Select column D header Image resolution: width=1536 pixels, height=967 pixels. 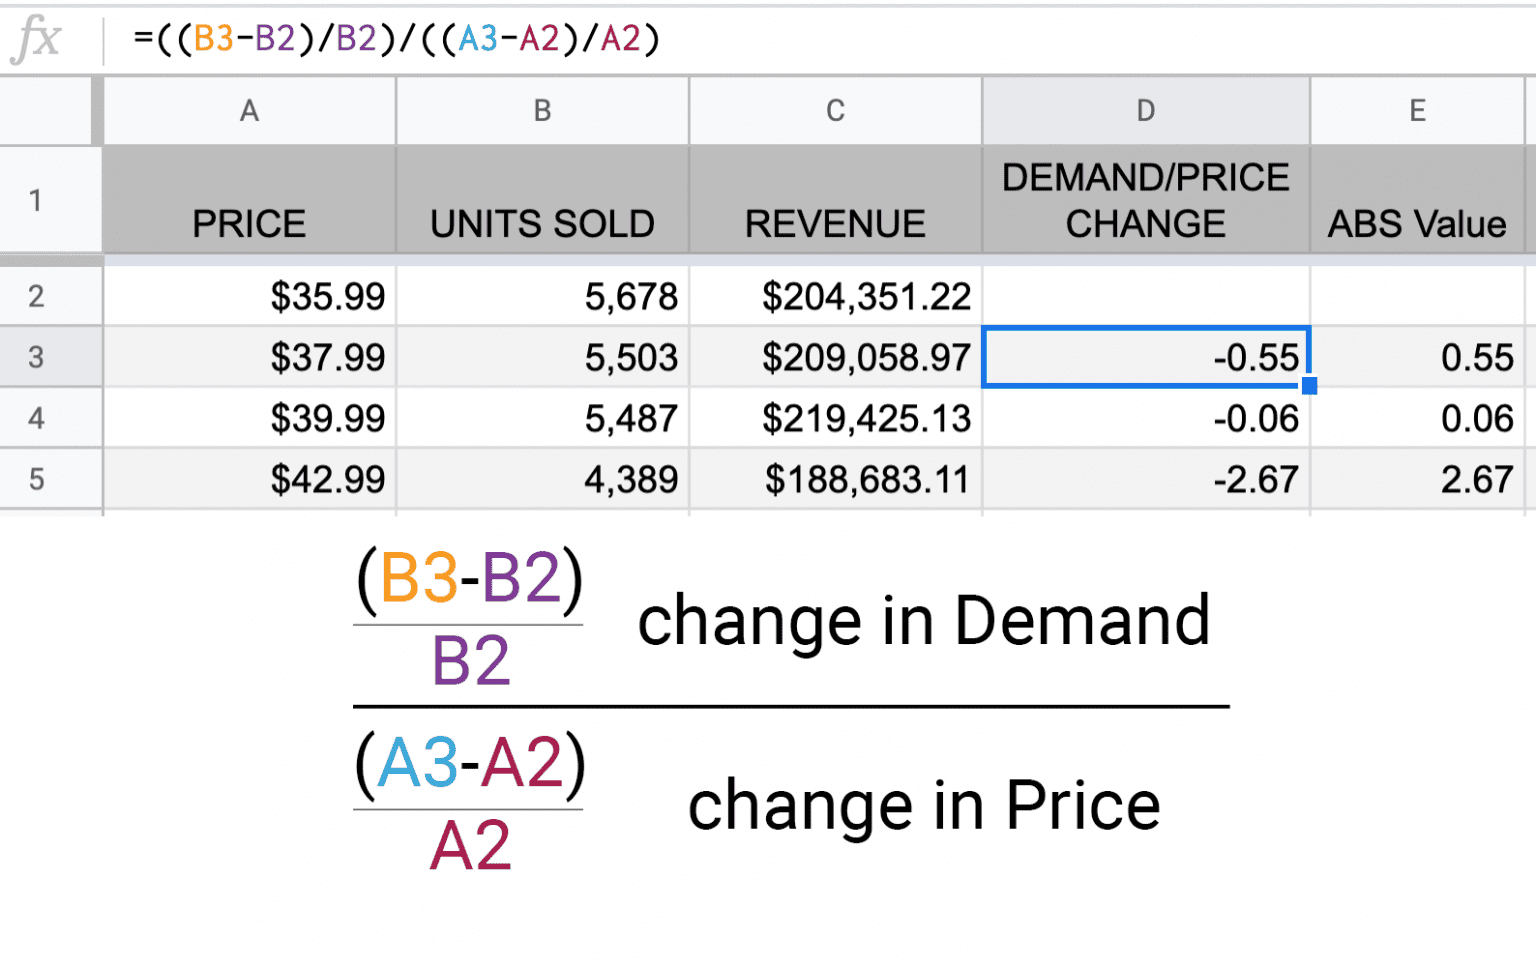click(x=1145, y=111)
